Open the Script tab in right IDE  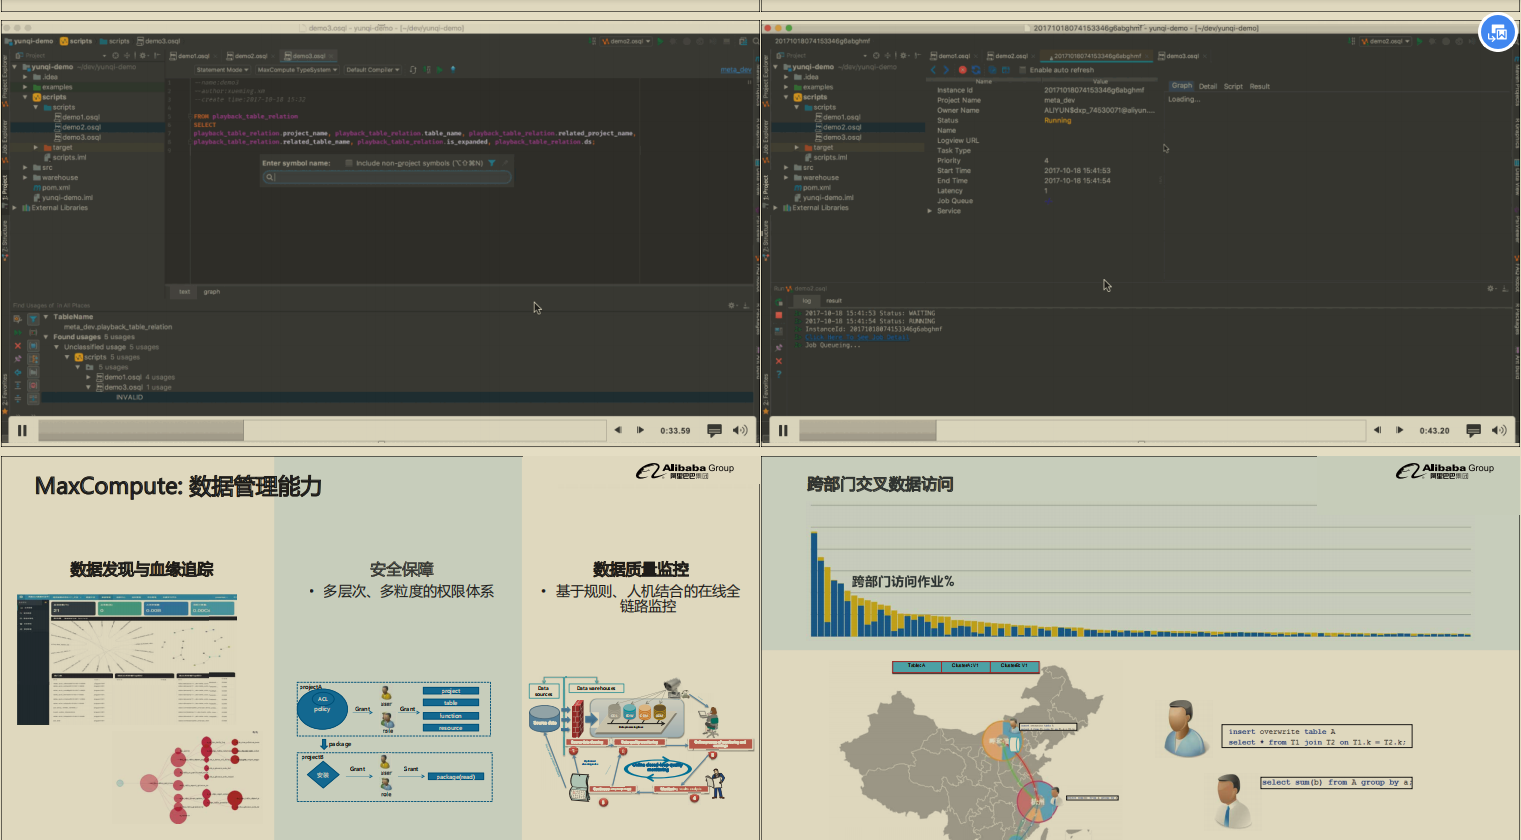point(1233,86)
